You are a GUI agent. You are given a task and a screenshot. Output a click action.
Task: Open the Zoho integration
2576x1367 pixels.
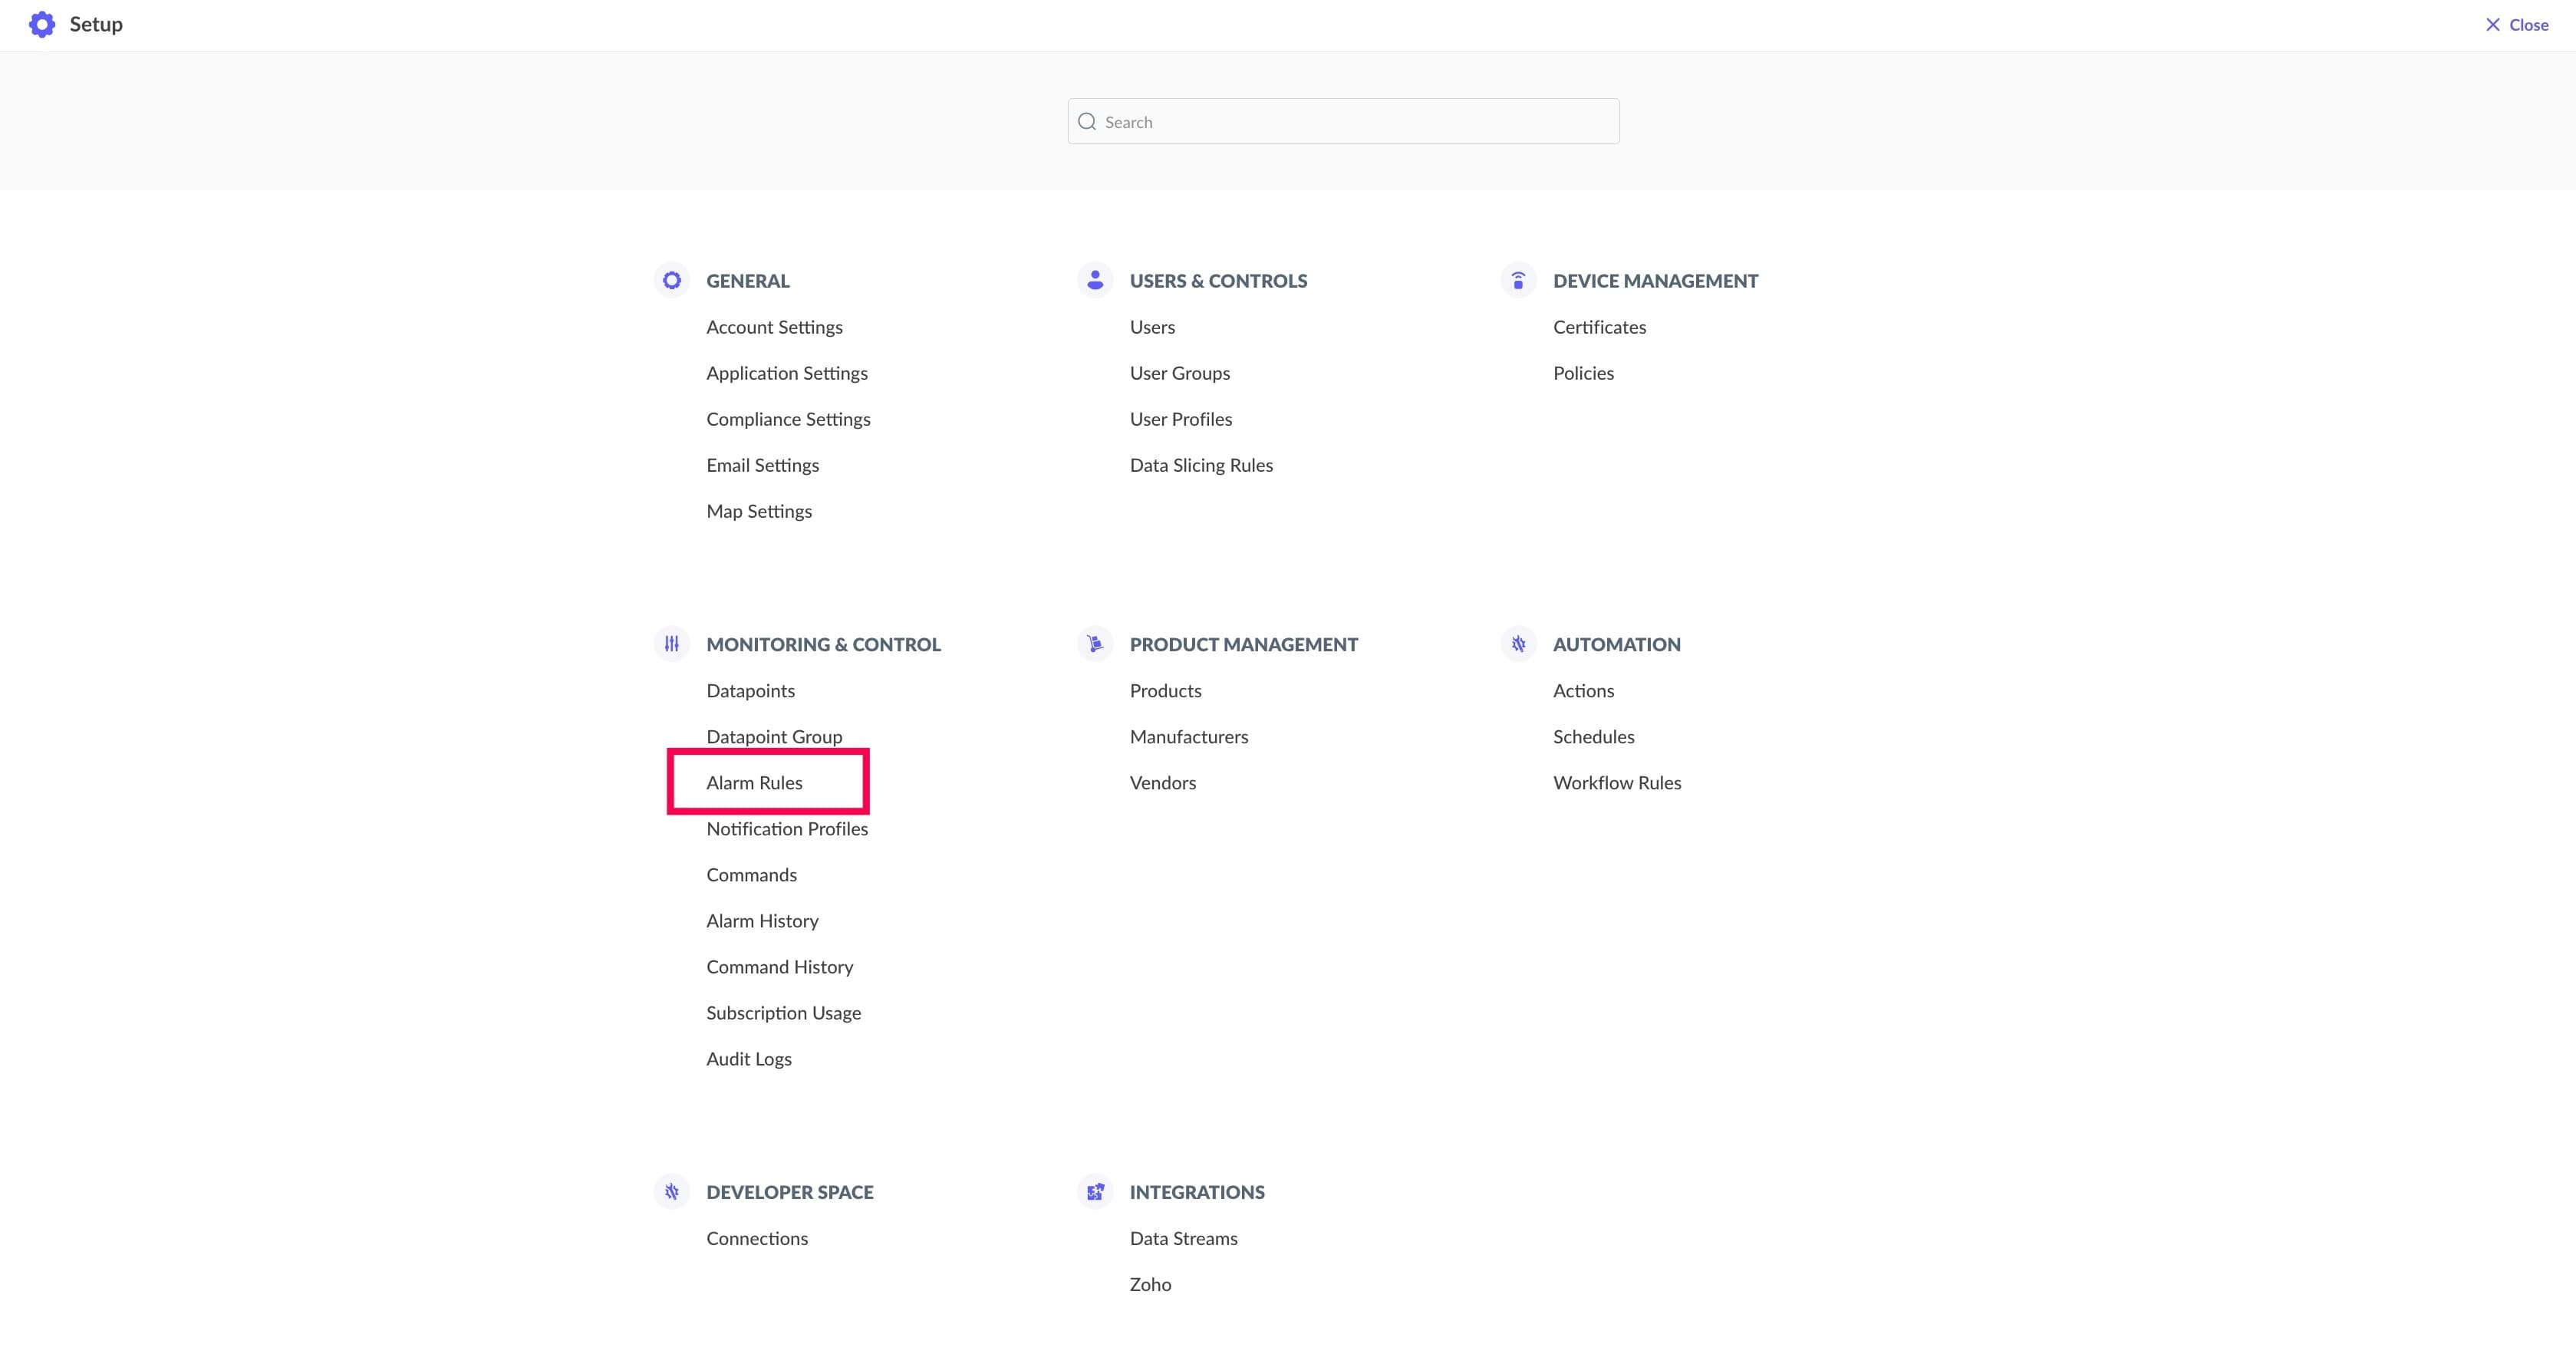pyautogui.click(x=1150, y=1284)
